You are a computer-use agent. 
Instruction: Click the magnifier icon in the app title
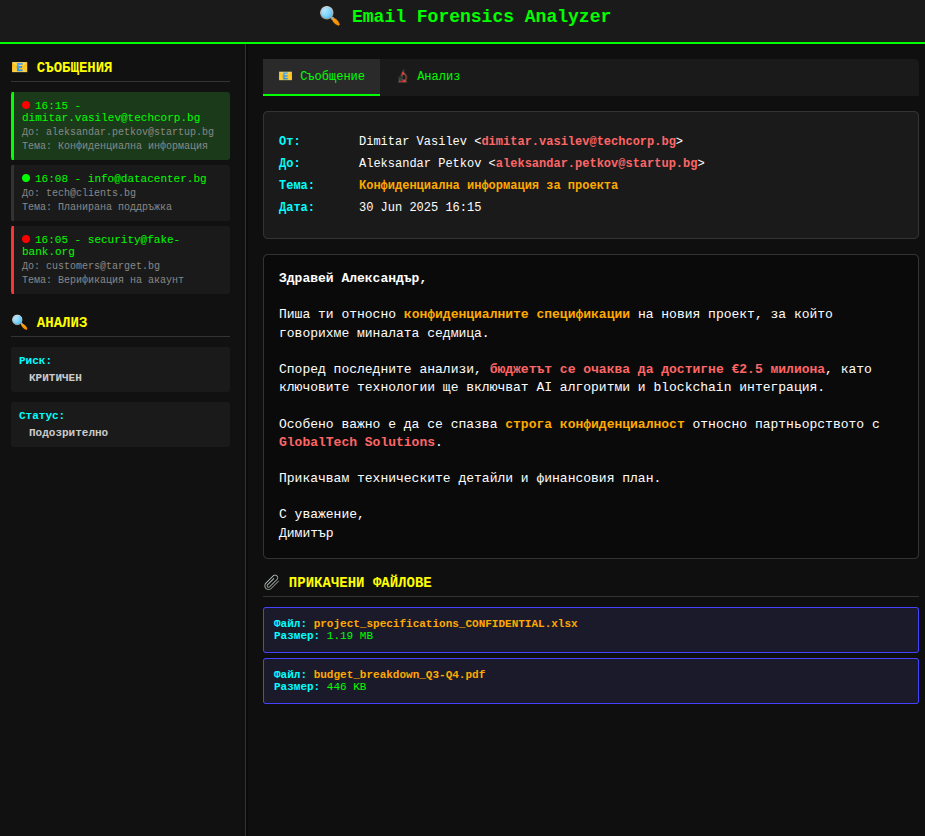click(x=330, y=16)
